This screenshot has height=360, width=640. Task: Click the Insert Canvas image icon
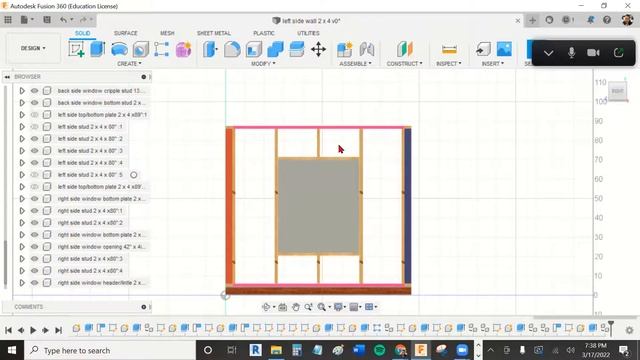pyautogui.click(x=504, y=49)
